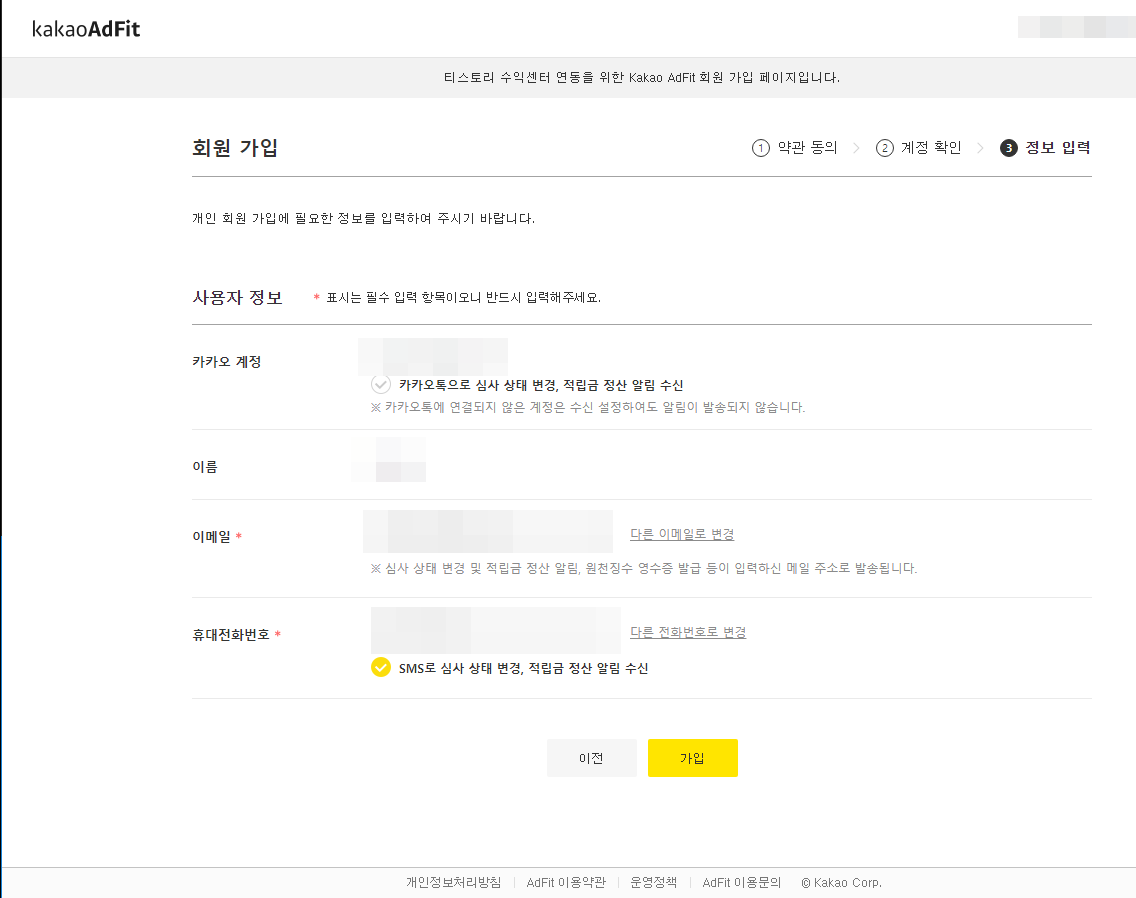1136x898 pixels.
Task: Click the 다른 이메일로 변경 link
Action: coord(682,534)
